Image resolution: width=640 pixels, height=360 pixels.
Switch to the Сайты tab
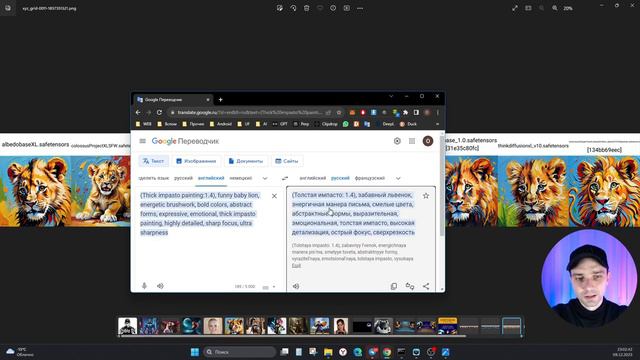pos(287,161)
